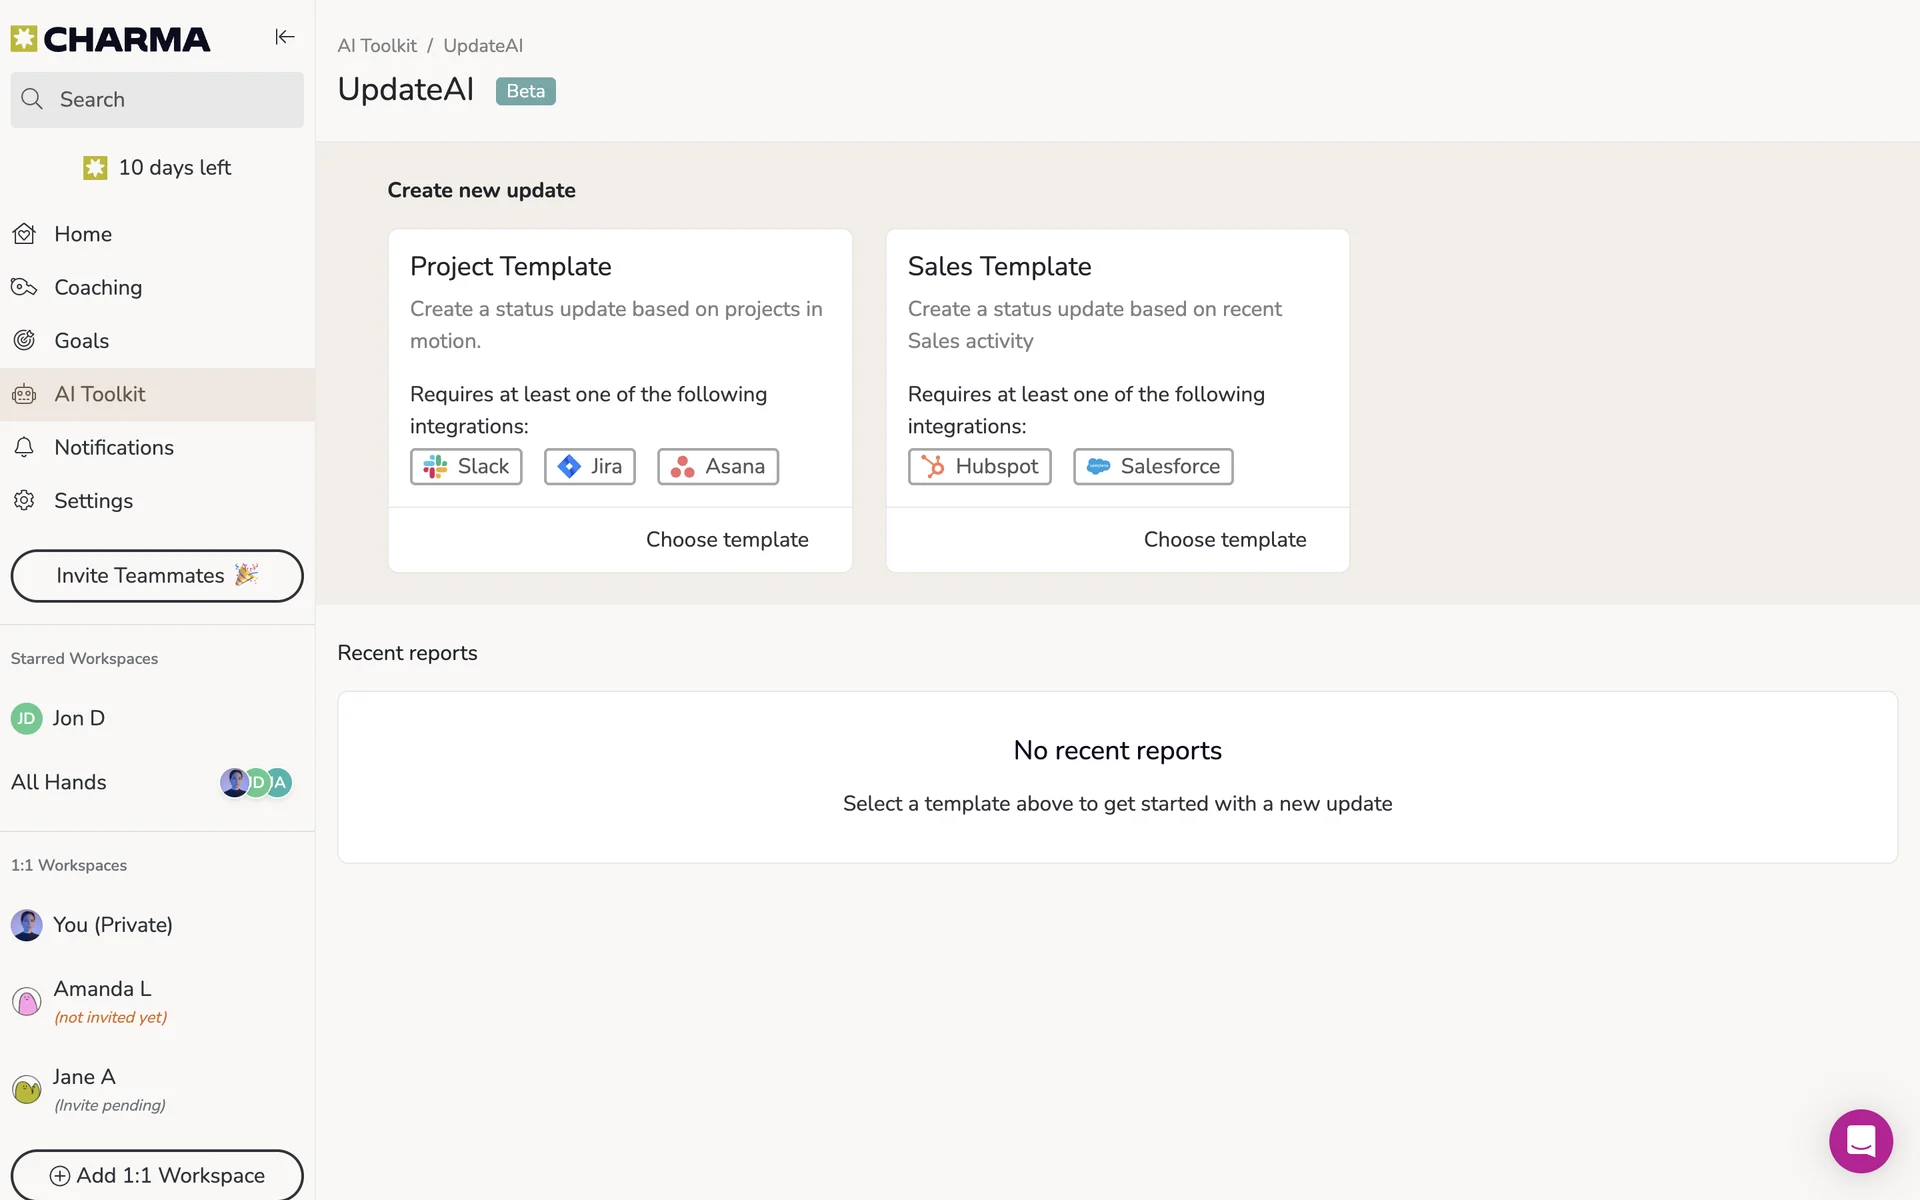Image resolution: width=1920 pixels, height=1200 pixels.
Task: Click the Settings gear icon
Action: pyautogui.click(x=24, y=500)
